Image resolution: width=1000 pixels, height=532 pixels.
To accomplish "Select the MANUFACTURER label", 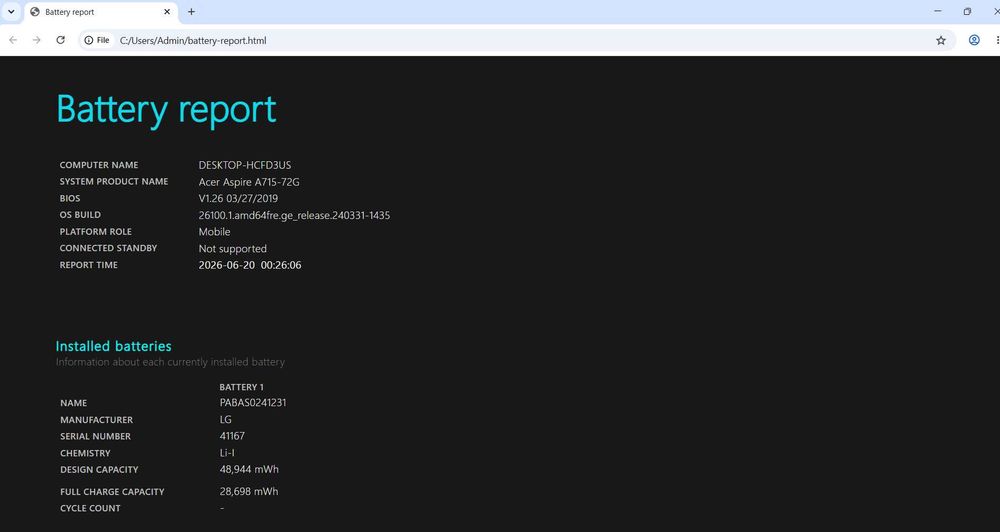I will click(x=96, y=420).
